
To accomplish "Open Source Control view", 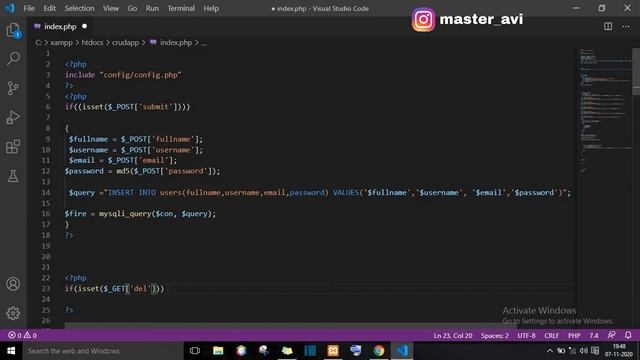I will [x=13, y=88].
